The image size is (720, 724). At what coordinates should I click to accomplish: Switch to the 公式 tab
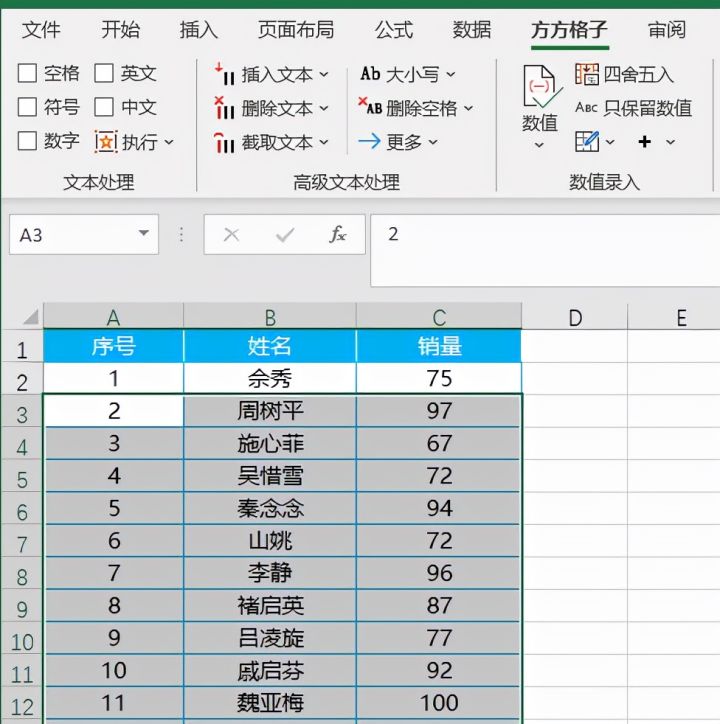point(393,30)
